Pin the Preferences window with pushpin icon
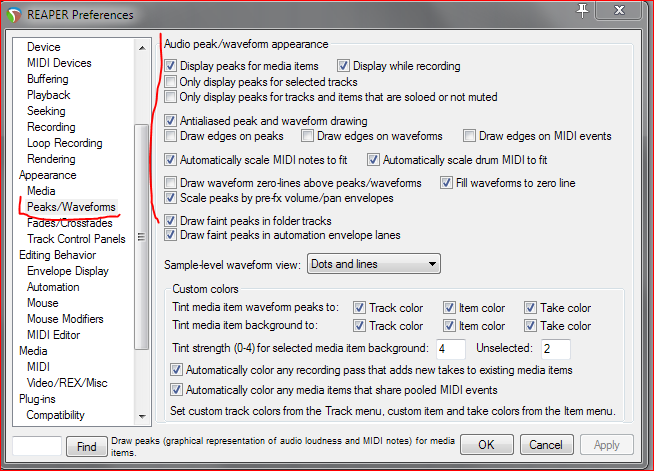Image resolution: width=654 pixels, height=471 pixels. (582, 10)
